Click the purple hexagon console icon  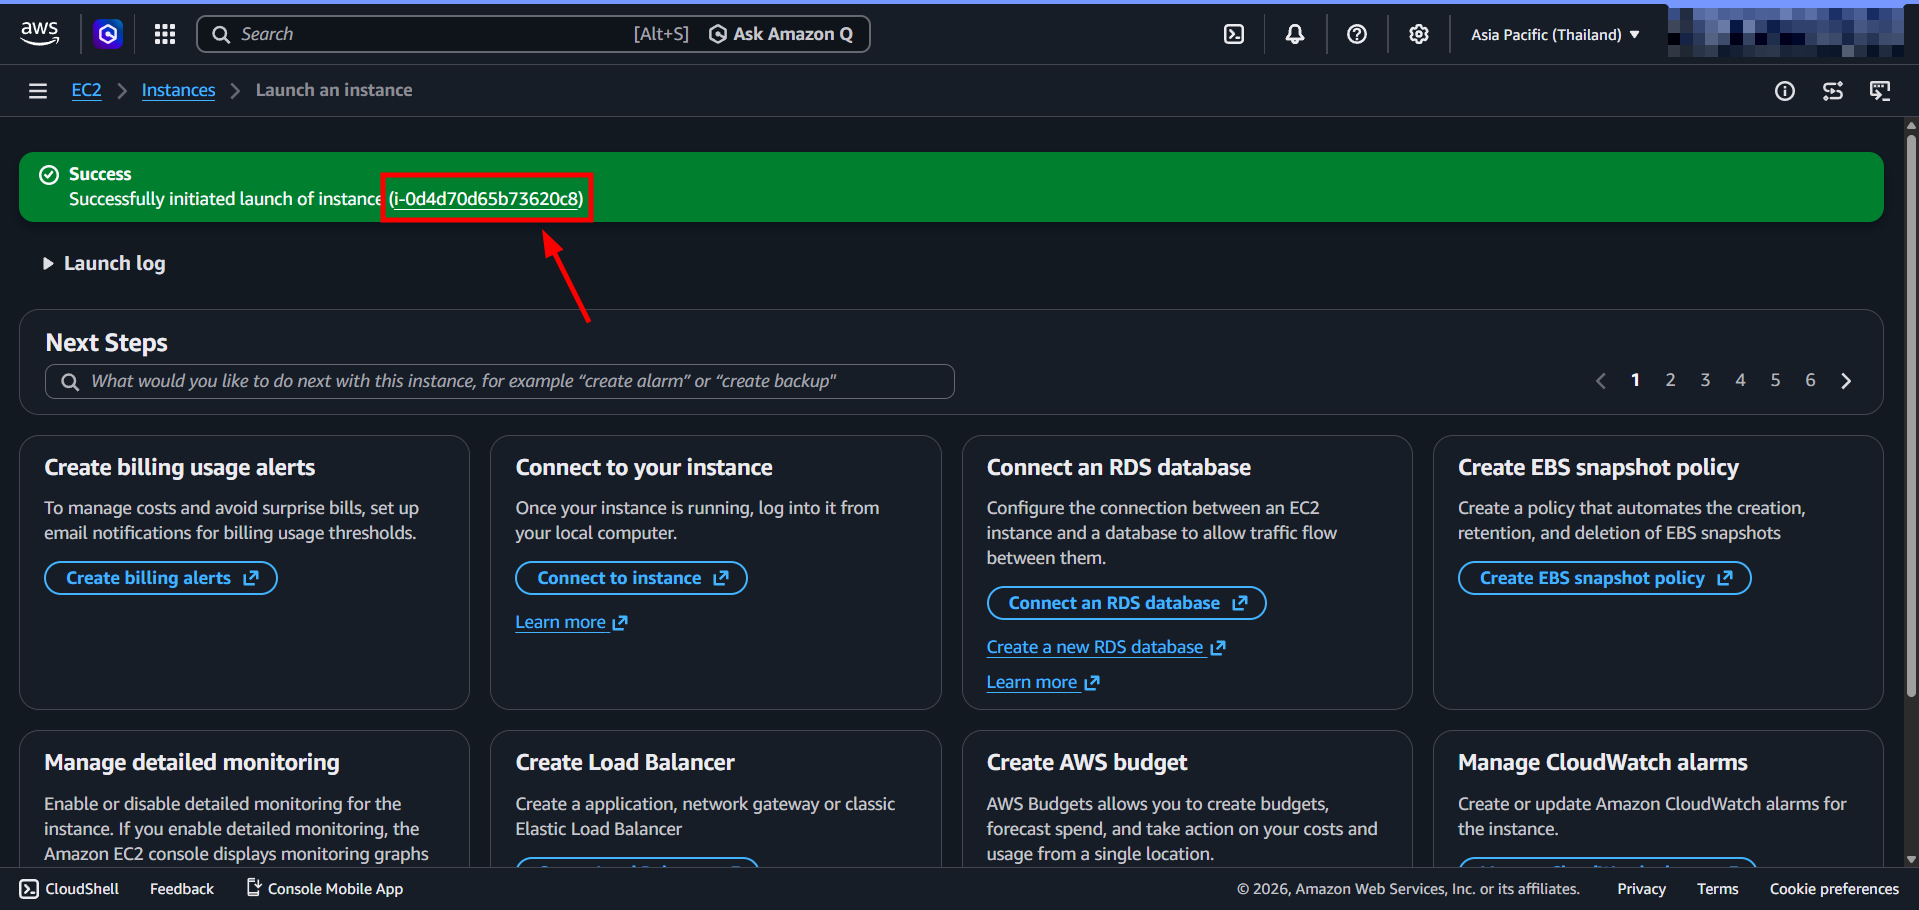pos(108,34)
